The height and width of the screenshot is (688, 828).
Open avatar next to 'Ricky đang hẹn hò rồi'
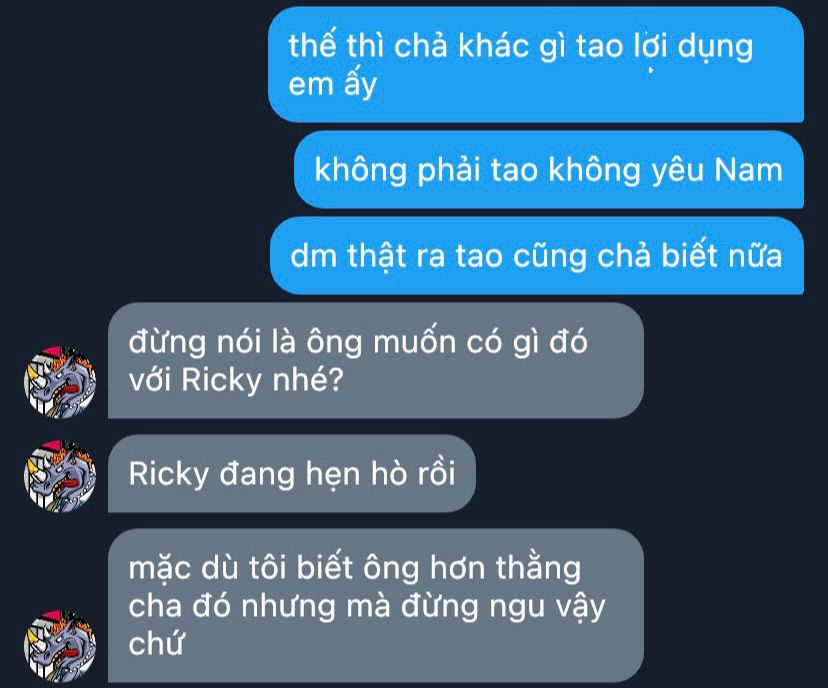tap(60, 476)
